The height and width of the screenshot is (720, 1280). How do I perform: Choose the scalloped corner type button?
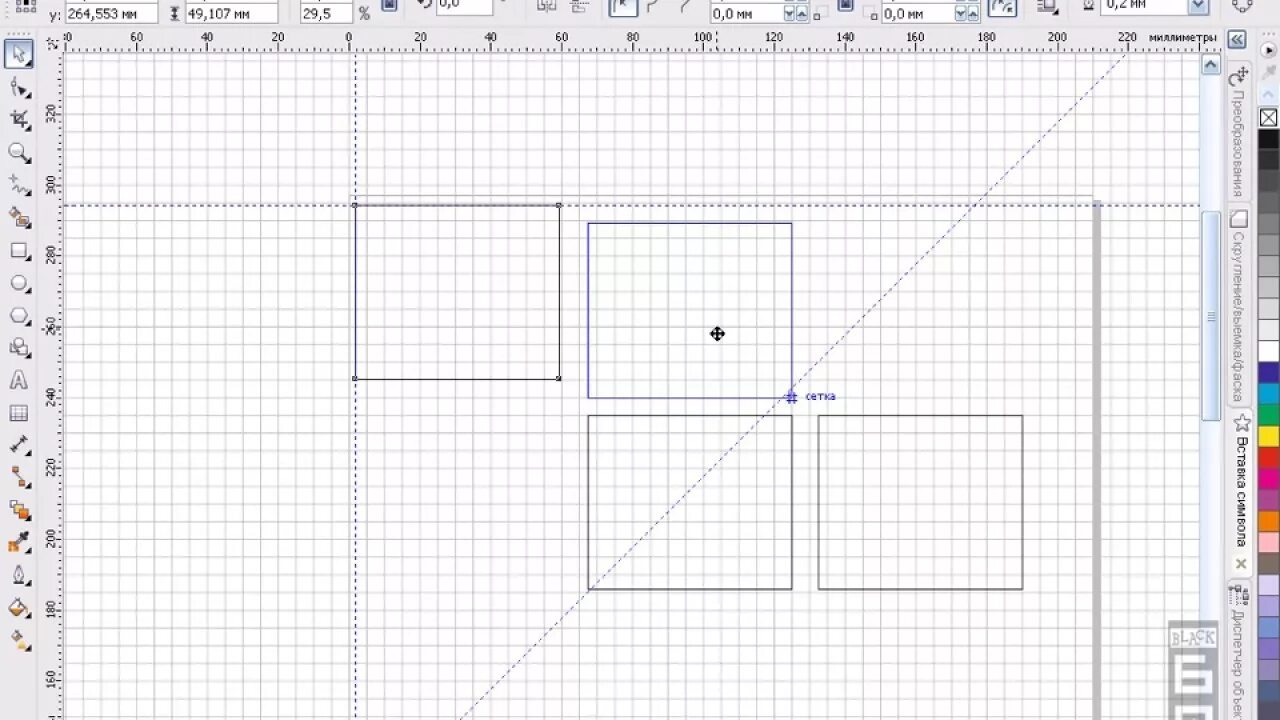(653, 7)
